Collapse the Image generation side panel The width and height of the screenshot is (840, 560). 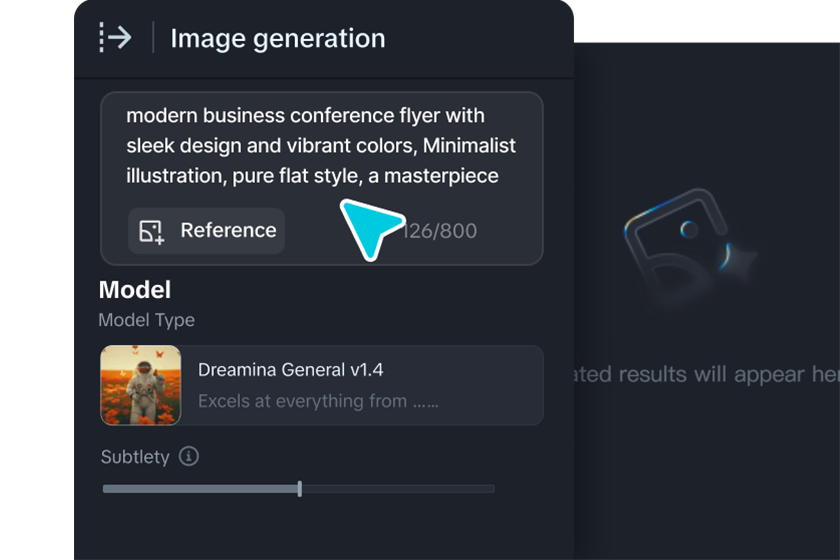pos(116,38)
